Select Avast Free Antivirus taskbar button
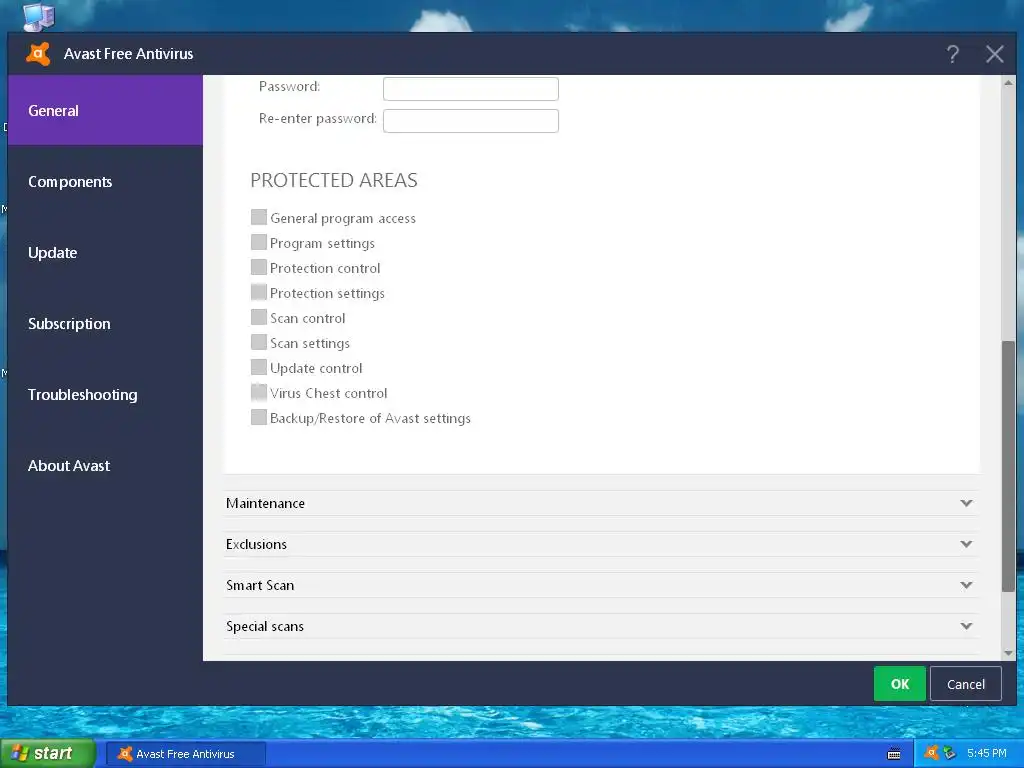This screenshot has height=768, width=1024. [186, 754]
